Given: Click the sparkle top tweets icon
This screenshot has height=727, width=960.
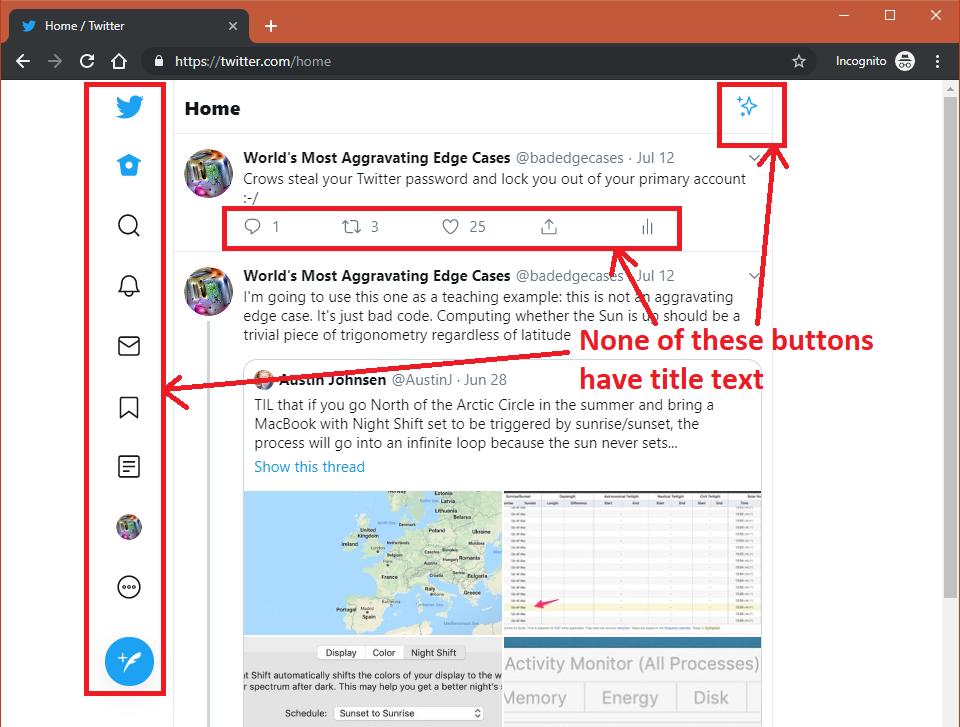Looking at the screenshot, I should coord(746,106).
